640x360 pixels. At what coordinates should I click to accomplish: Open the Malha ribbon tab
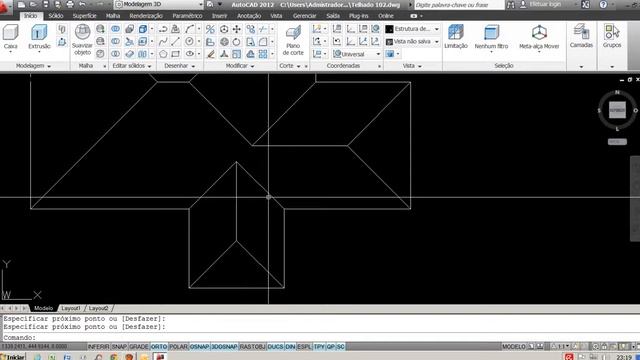pyautogui.click(x=113, y=16)
